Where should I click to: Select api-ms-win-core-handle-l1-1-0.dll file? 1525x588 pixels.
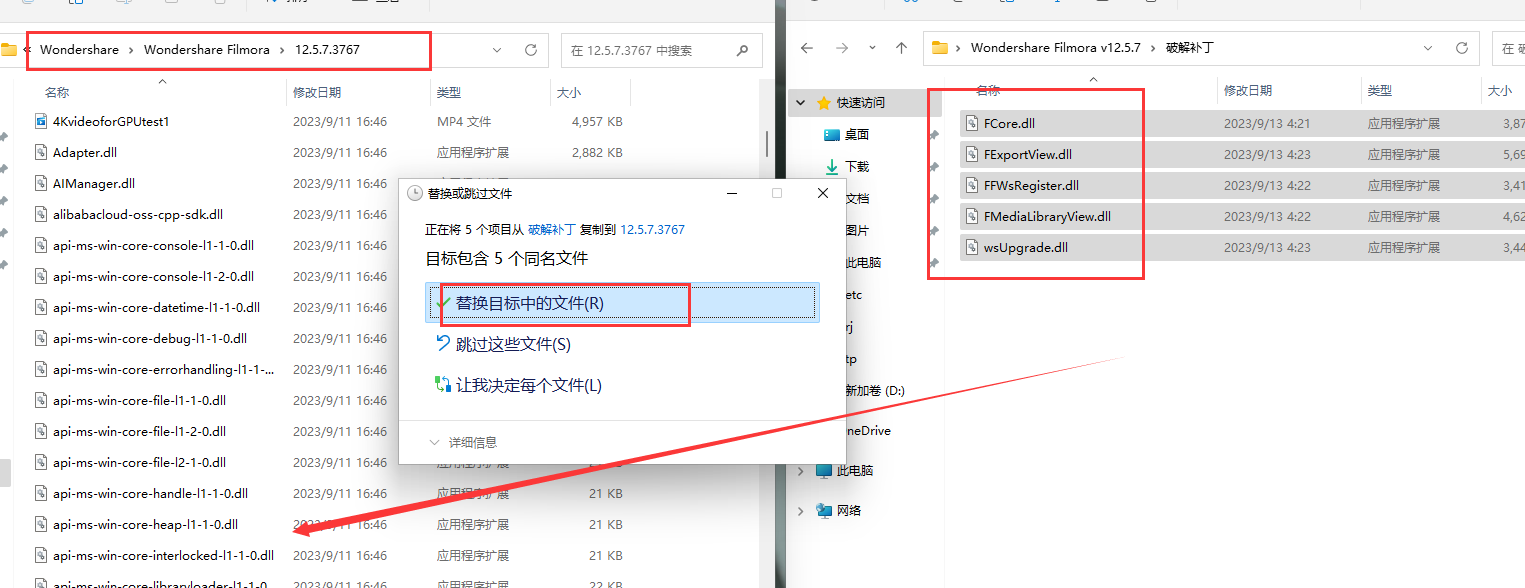150,493
